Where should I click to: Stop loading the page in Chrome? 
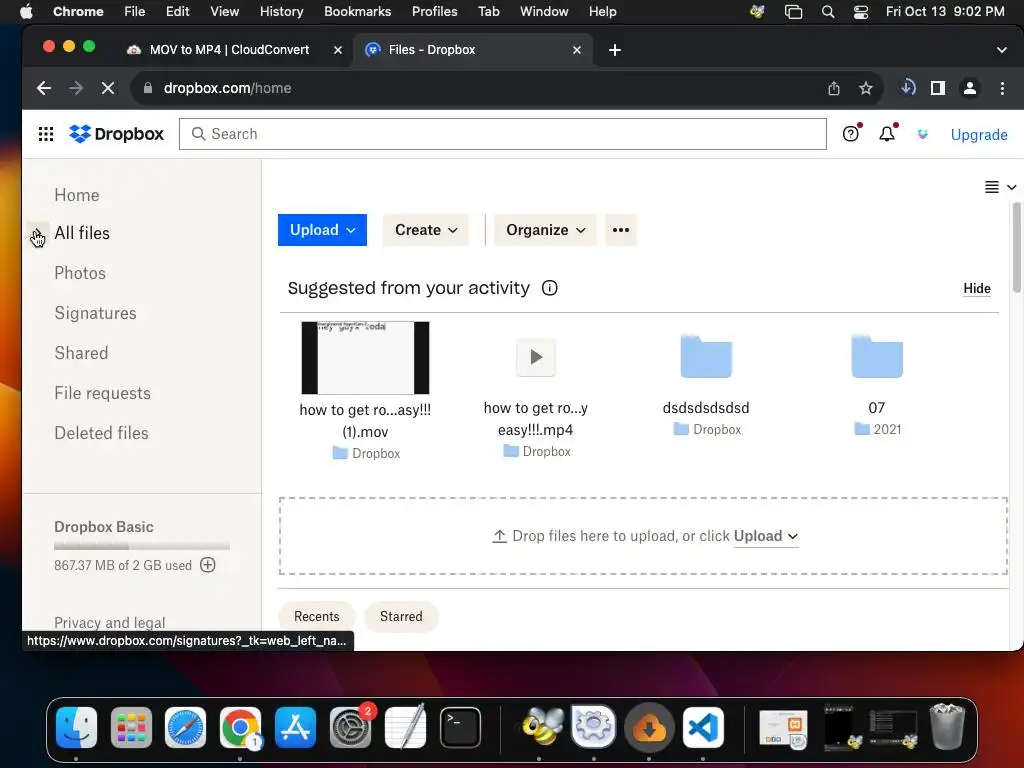[x=108, y=88]
